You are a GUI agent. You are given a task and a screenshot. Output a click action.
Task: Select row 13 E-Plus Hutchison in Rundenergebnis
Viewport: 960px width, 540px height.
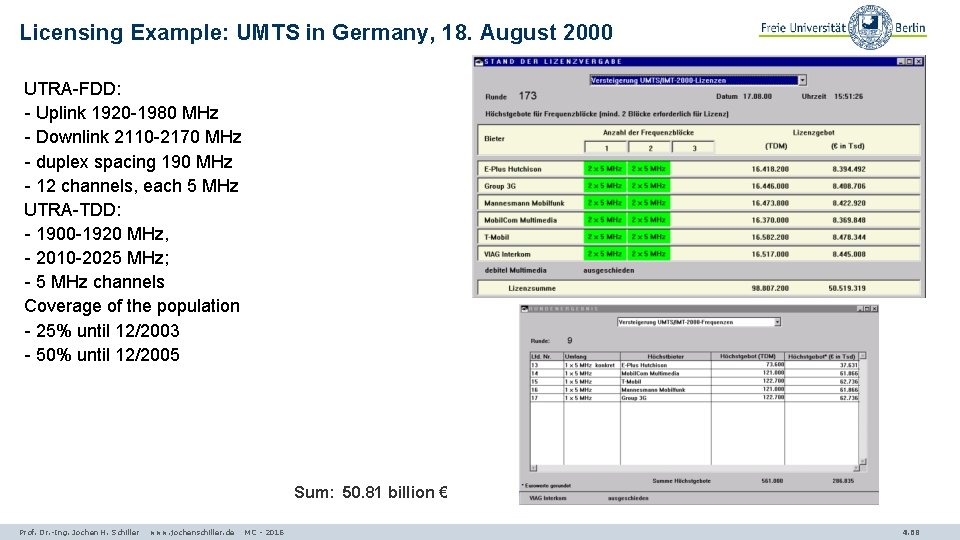click(x=694, y=365)
